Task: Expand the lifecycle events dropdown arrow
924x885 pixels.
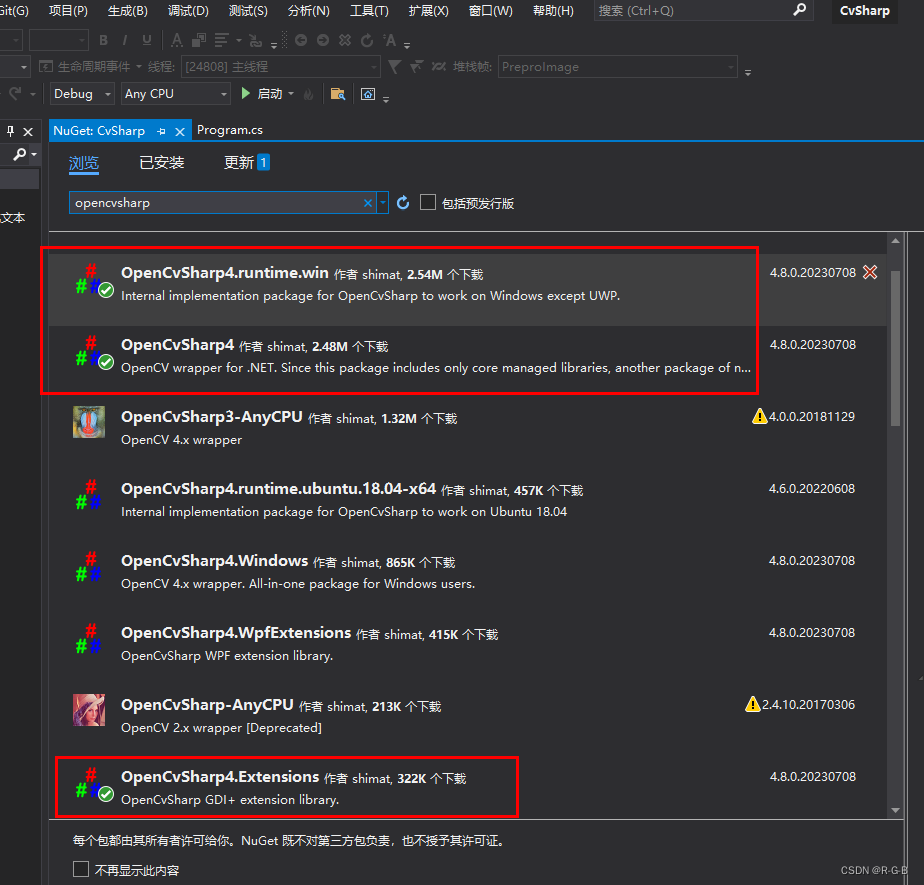Action: [x=139, y=67]
